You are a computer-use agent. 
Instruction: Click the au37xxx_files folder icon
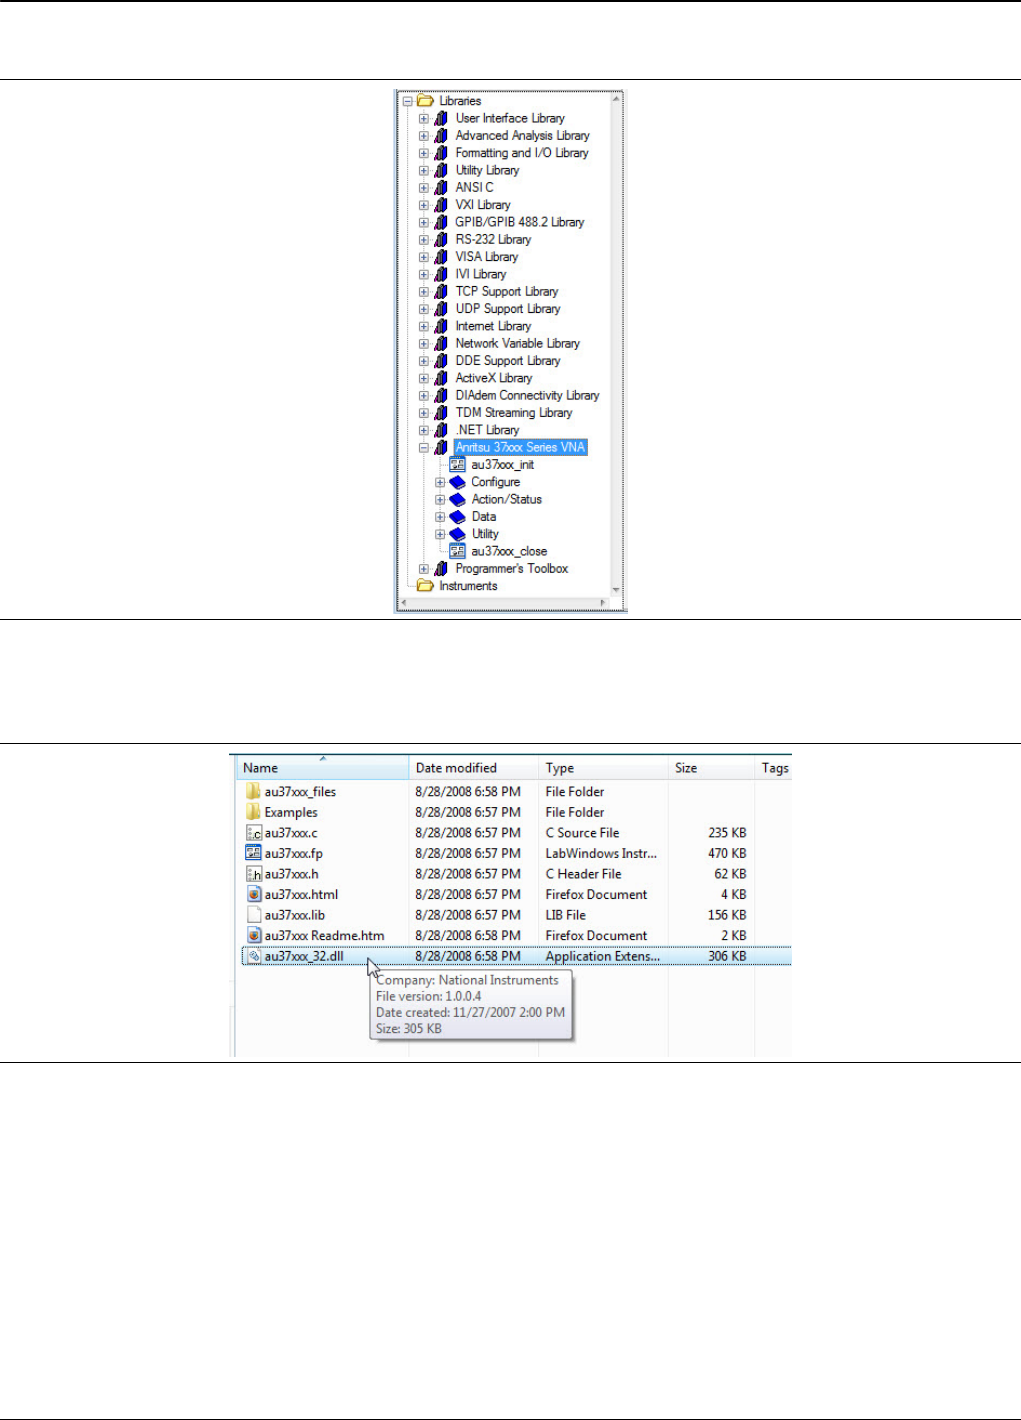click(253, 791)
